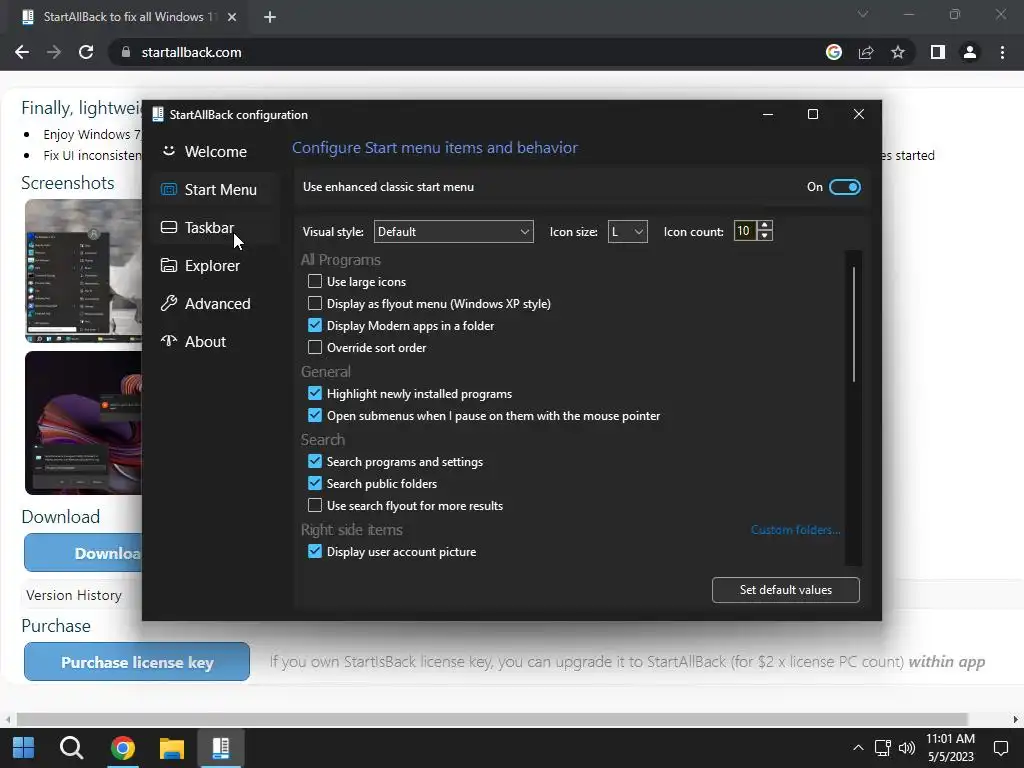The image size is (1024, 768).
Task: Open File Explorer from taskbar
Action: click(x=172, y=748)
